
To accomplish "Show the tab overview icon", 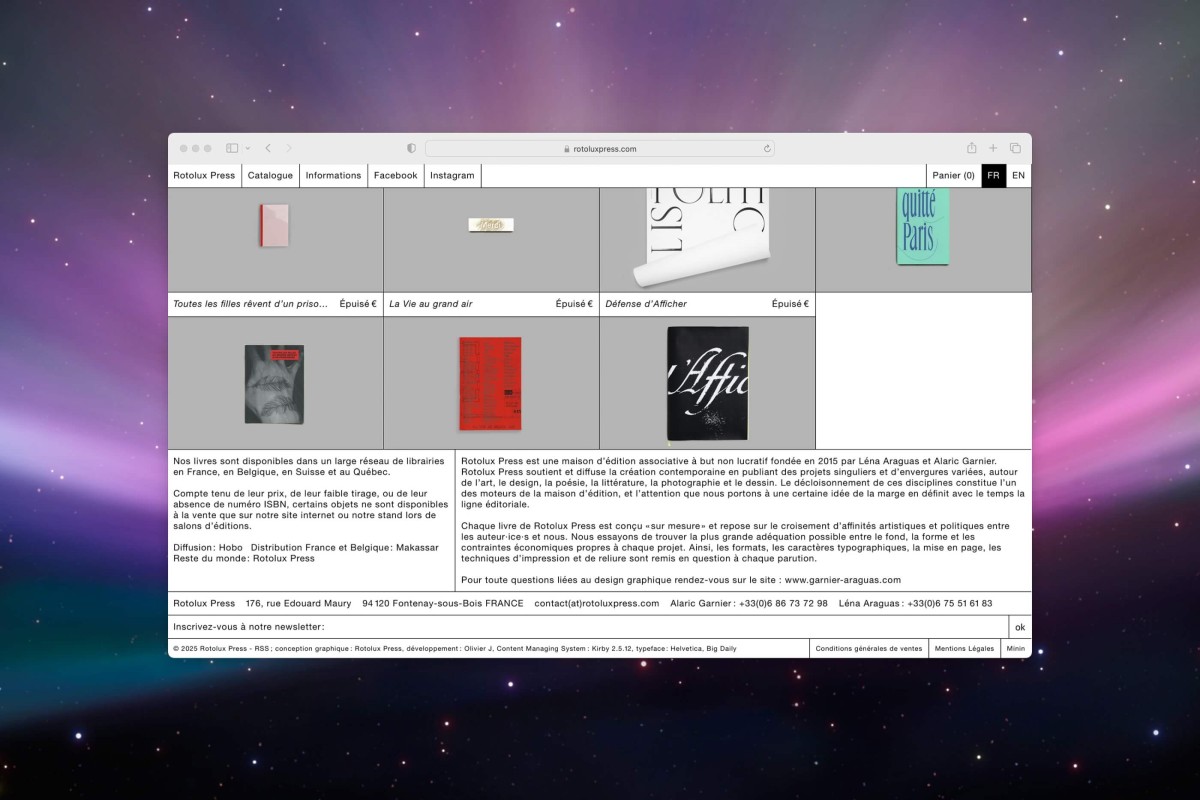I will (1015, 148).
